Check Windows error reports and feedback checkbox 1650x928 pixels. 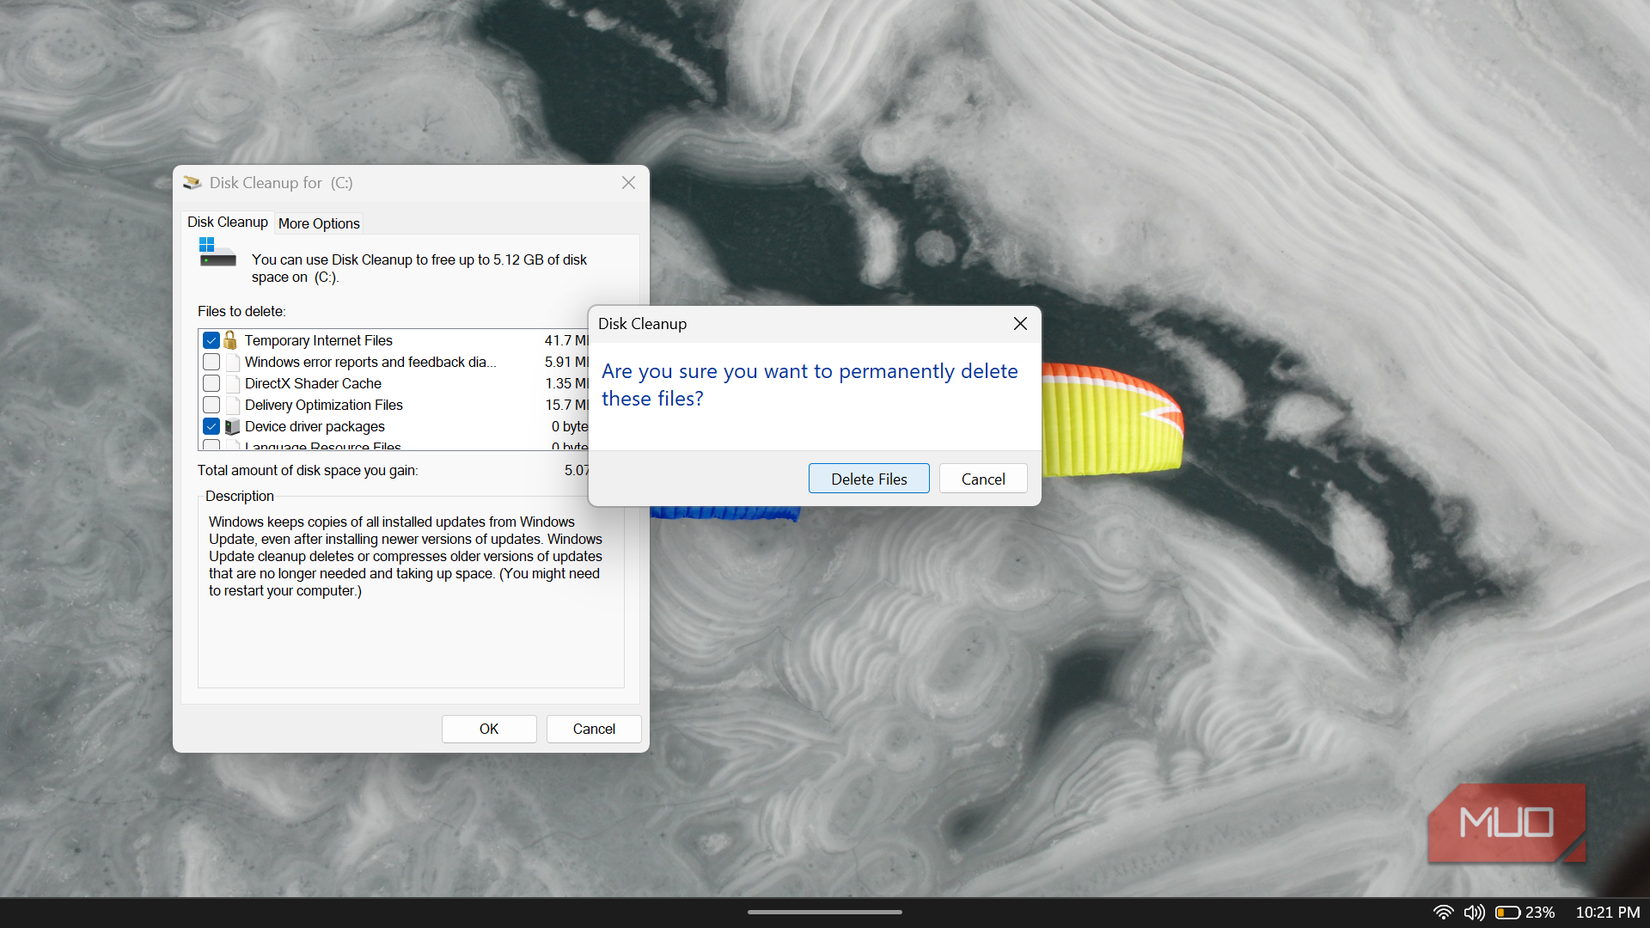pos(211,362)
